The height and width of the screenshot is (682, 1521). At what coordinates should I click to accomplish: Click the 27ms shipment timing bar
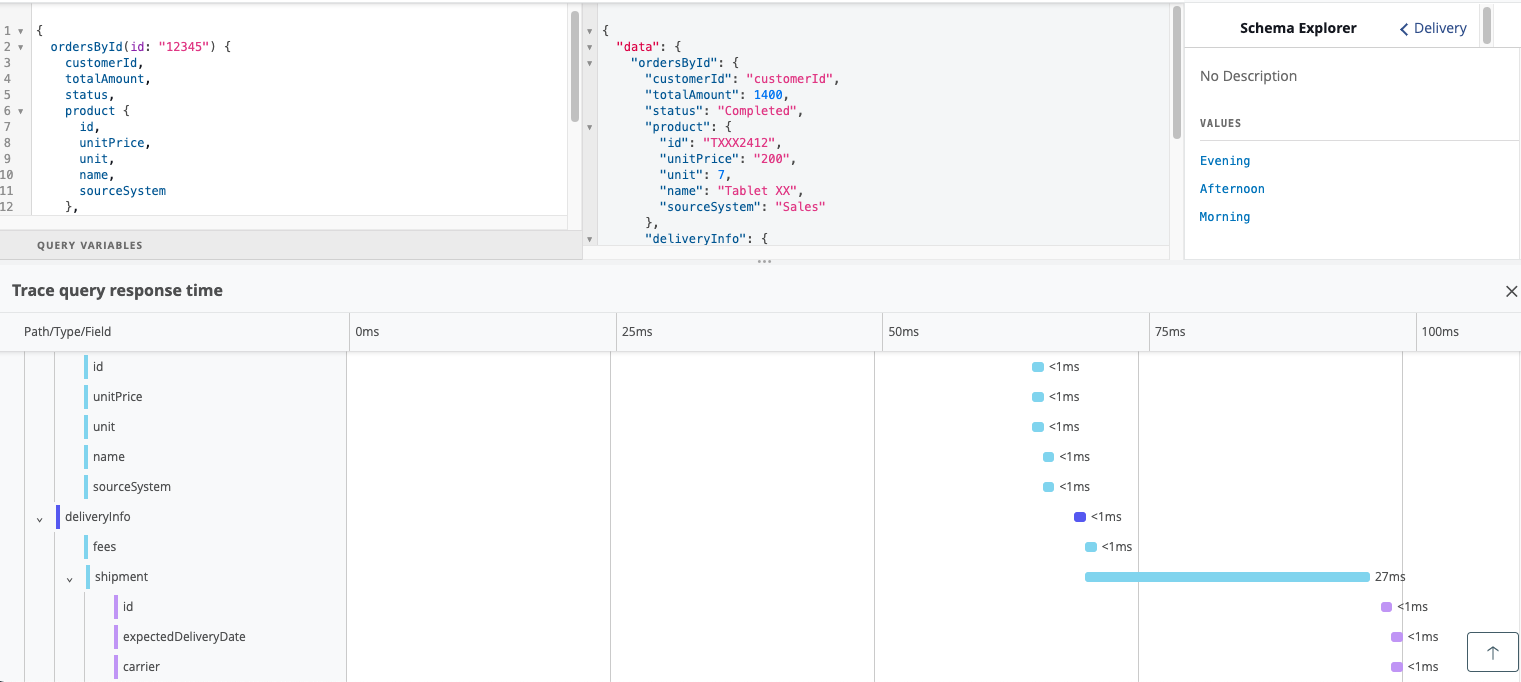point(1227,576)
